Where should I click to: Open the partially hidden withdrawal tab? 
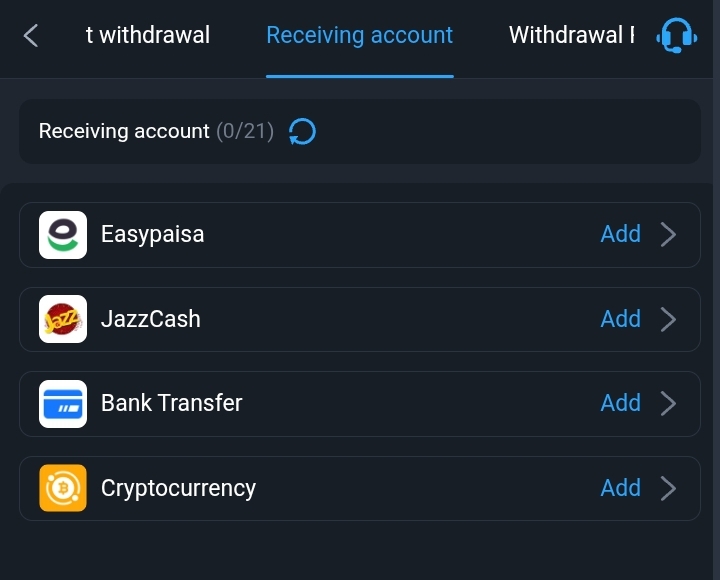[x=148, y=36]
